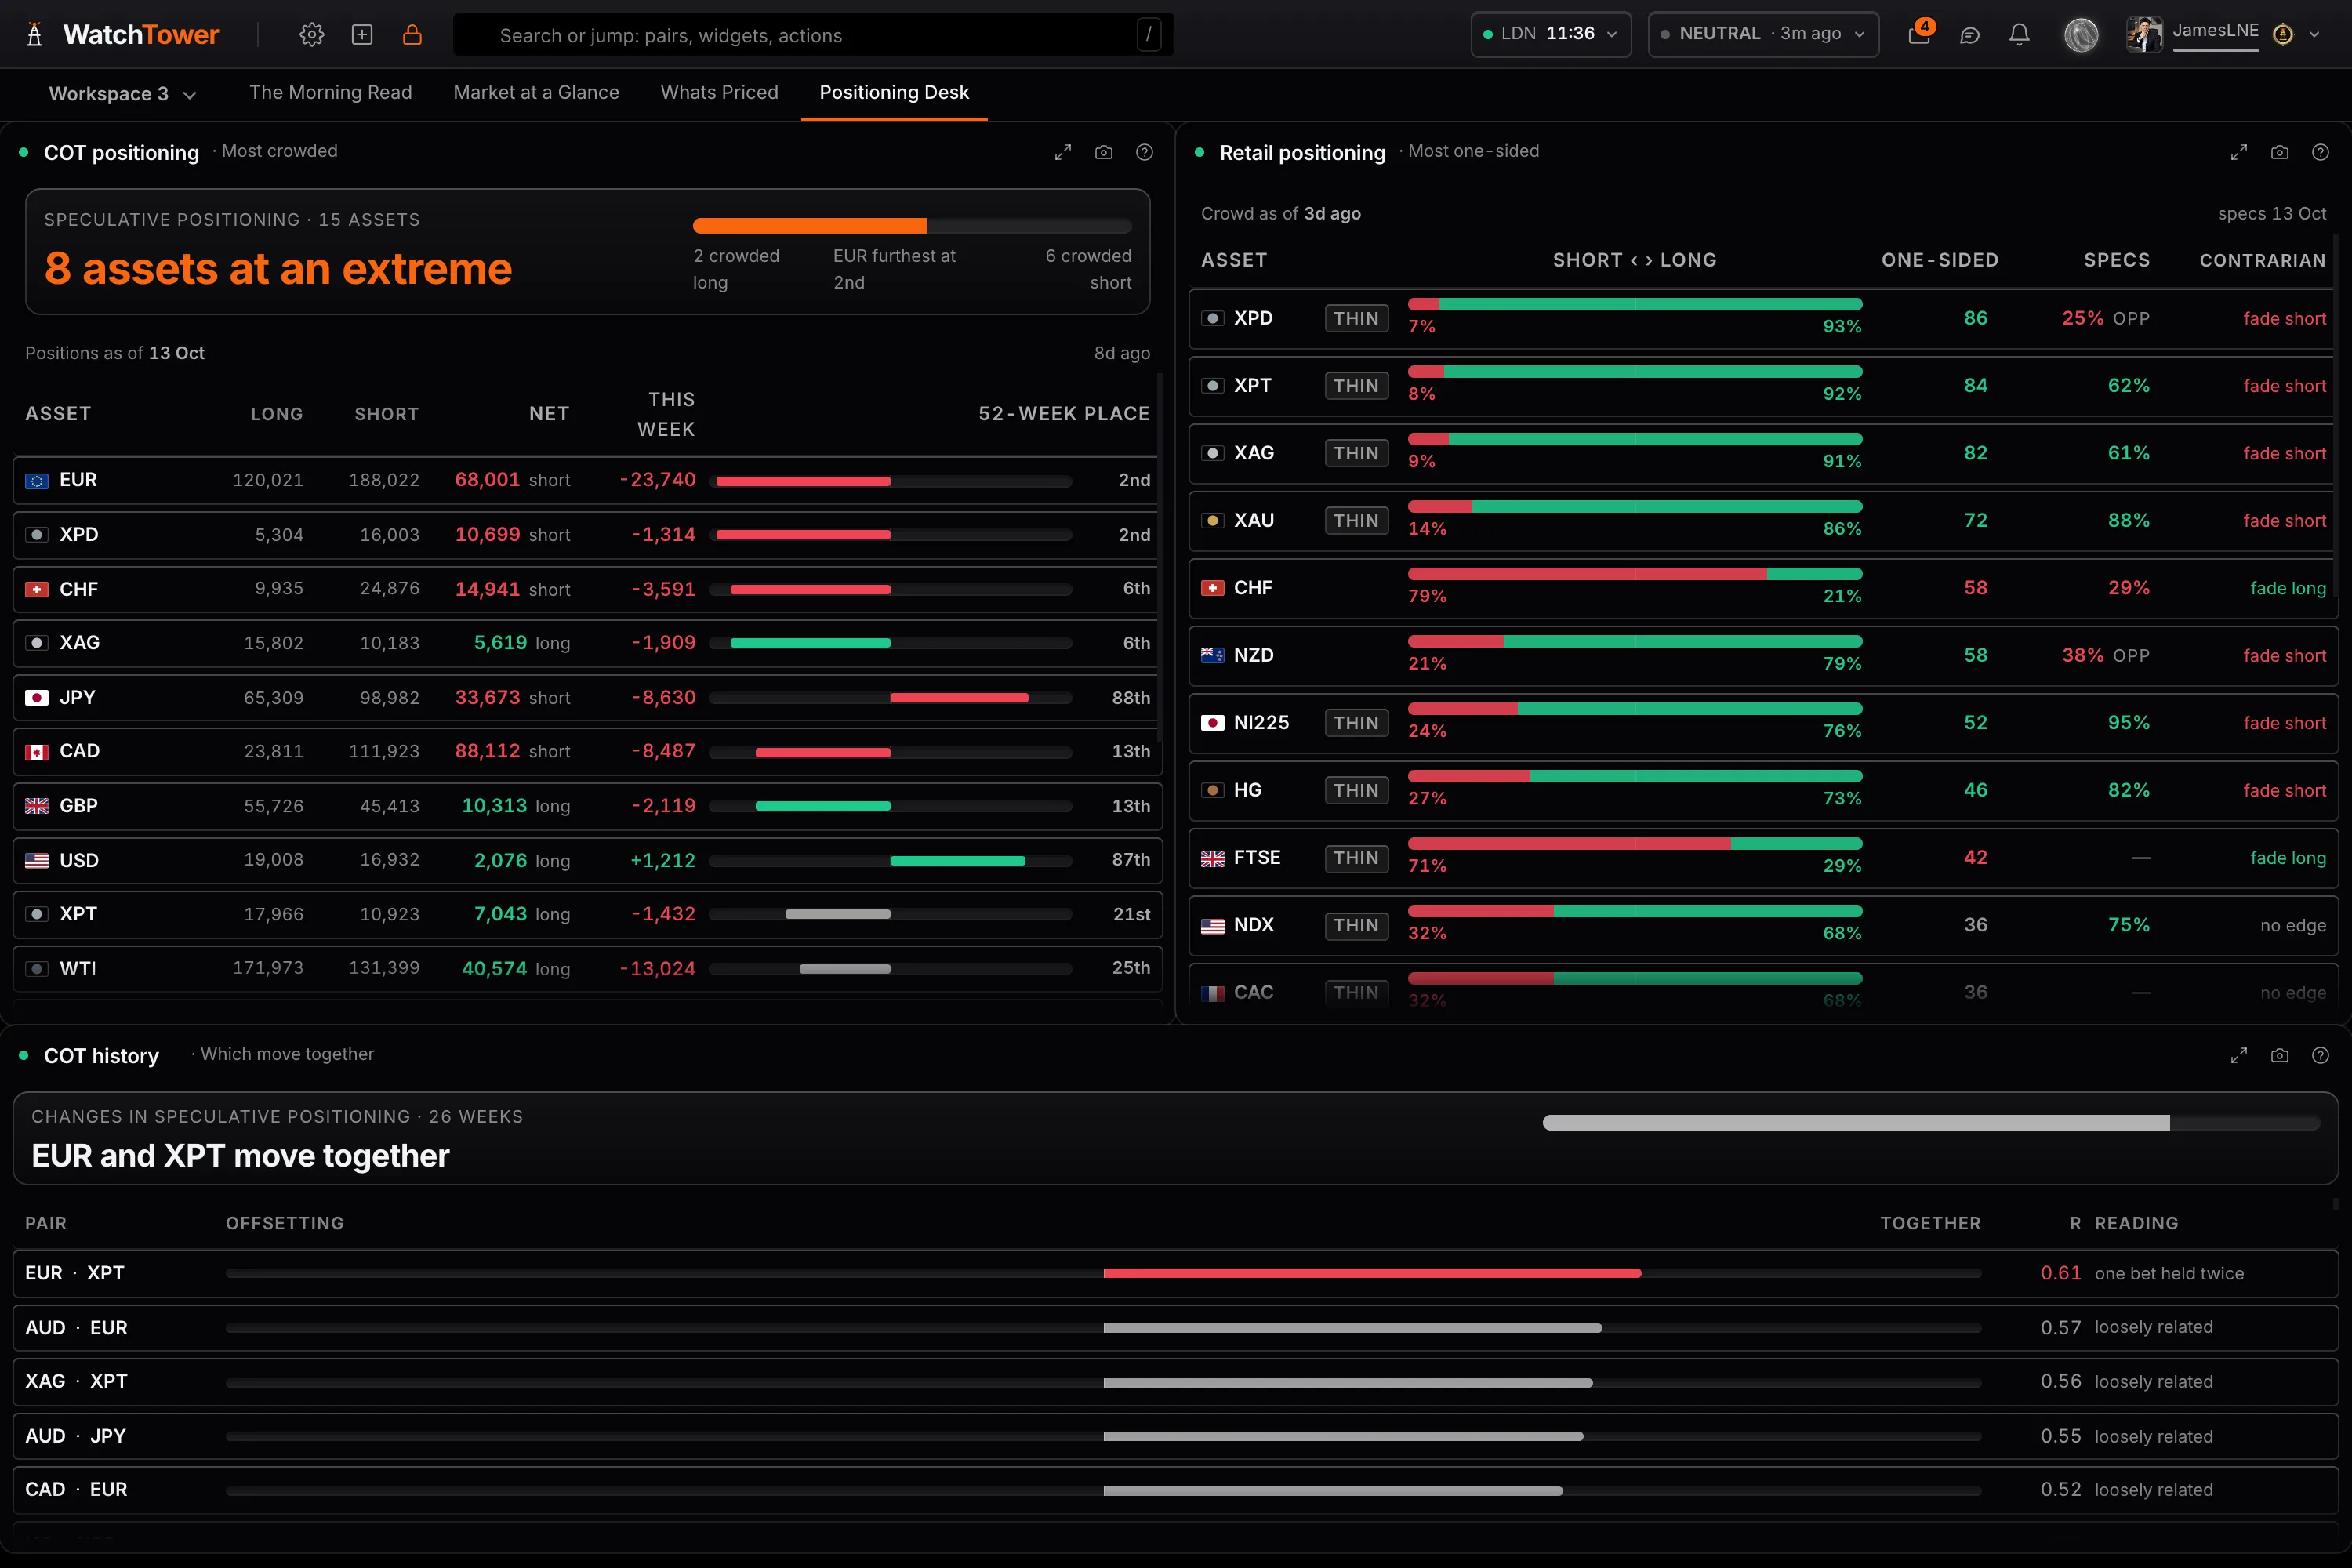Open help for Retail positioning panel
2352x1568 pixels.
coord(2321,152)
